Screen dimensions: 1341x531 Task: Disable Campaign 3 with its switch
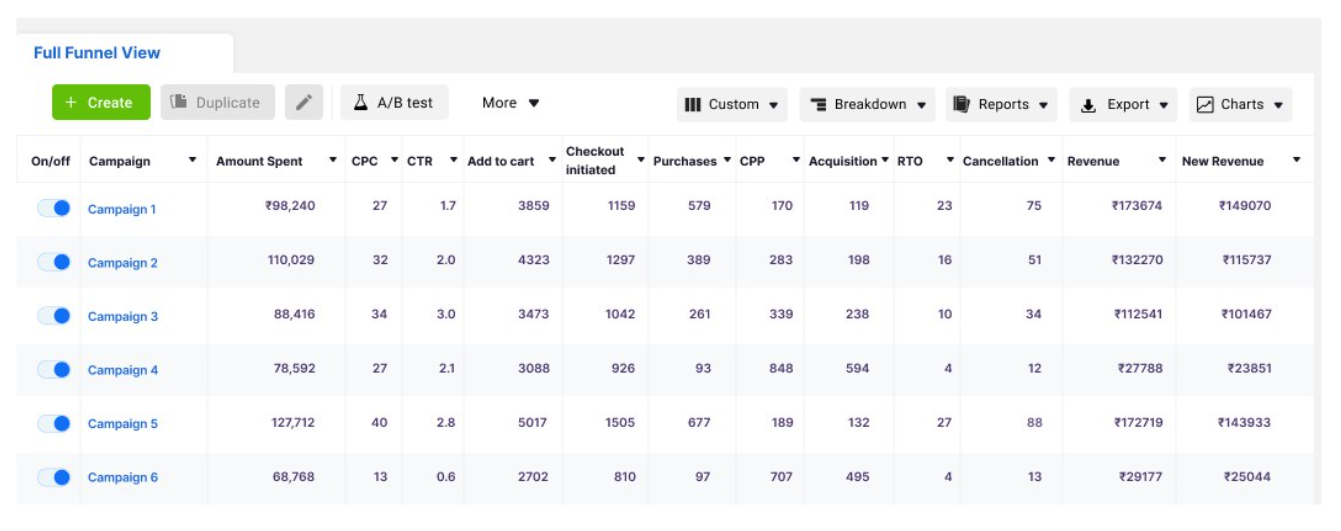click(x=54, y=316)
